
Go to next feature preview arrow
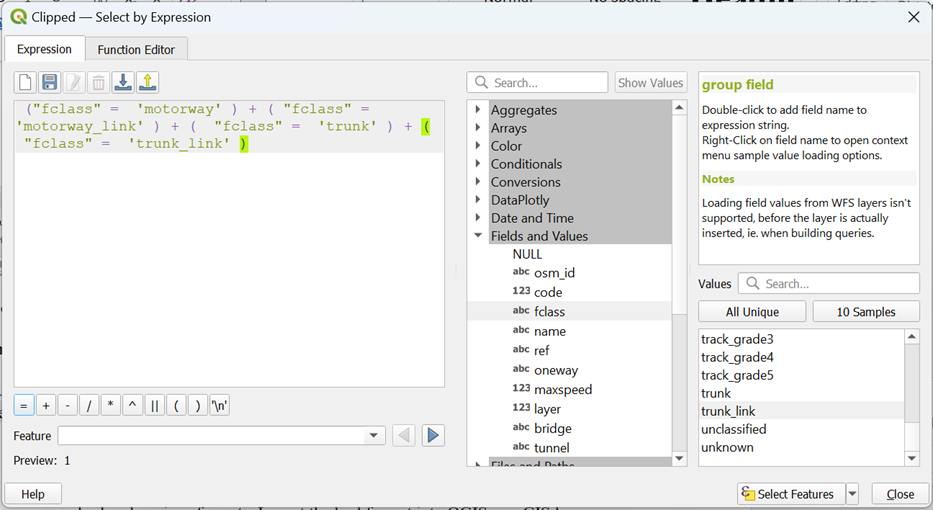click(432, 436)
